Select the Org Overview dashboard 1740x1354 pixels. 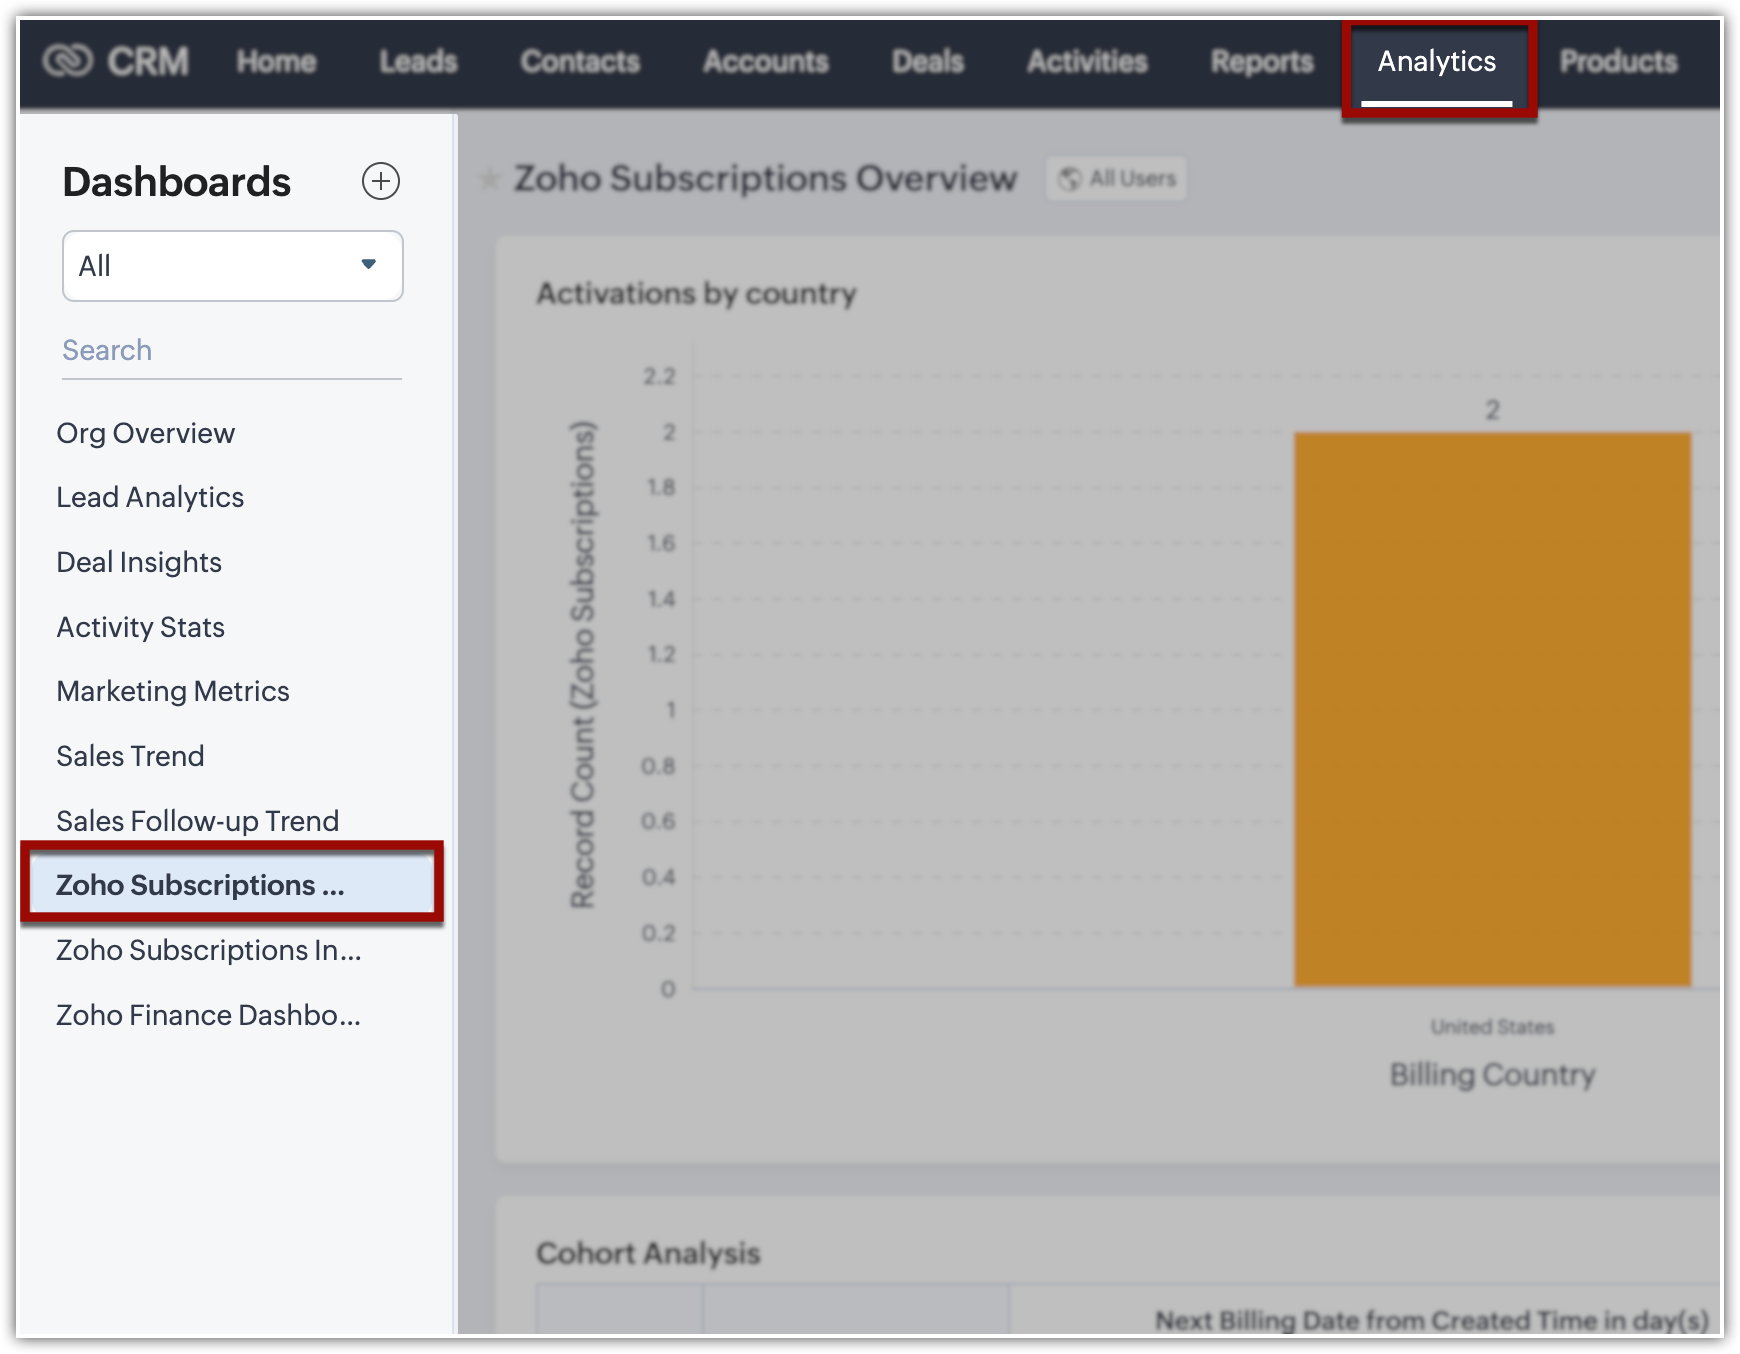(146, 433)
